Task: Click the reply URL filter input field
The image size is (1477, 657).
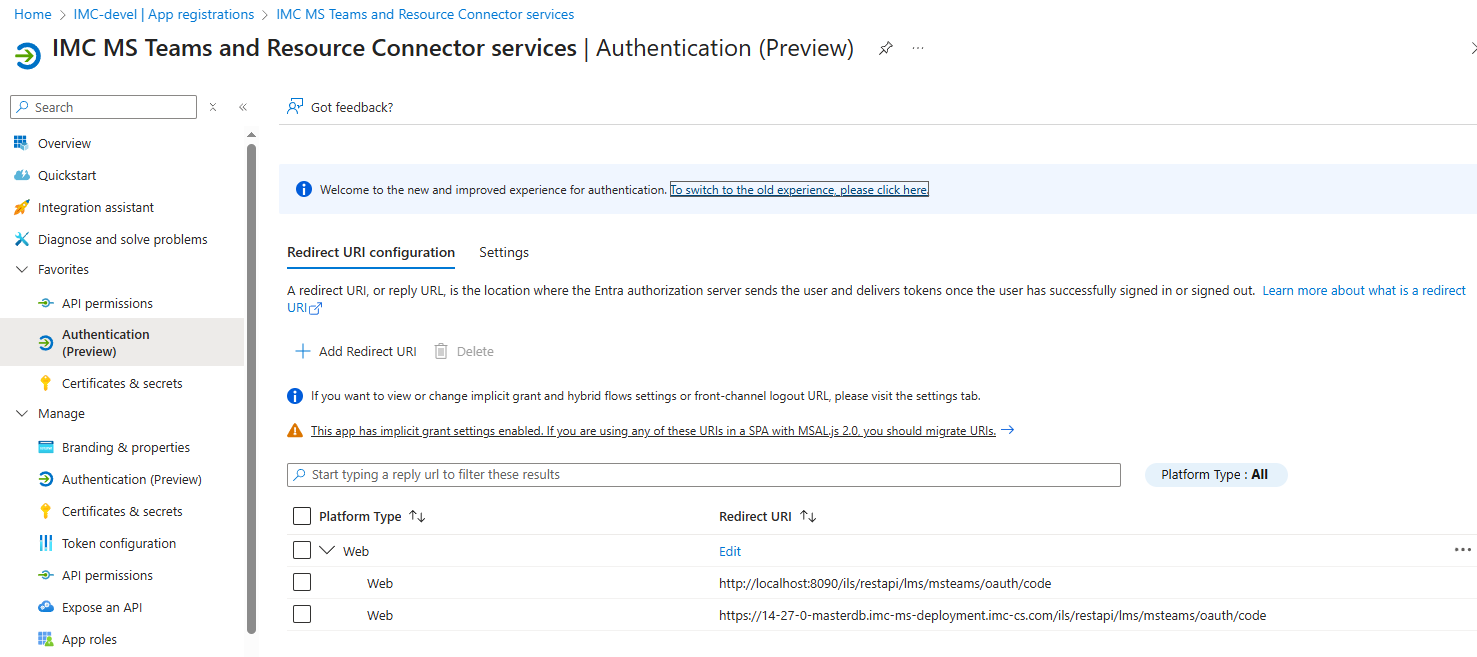Action: [710, 475]
